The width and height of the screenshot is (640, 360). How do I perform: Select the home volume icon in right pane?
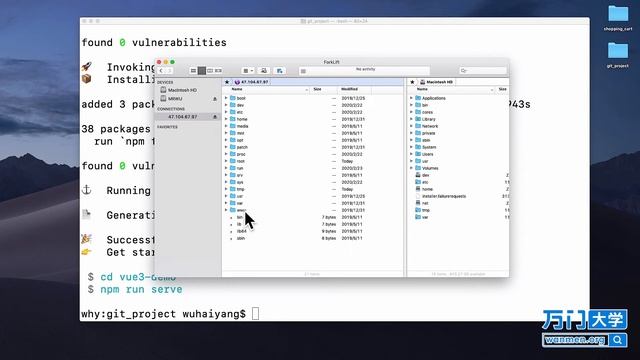[418, 189]
